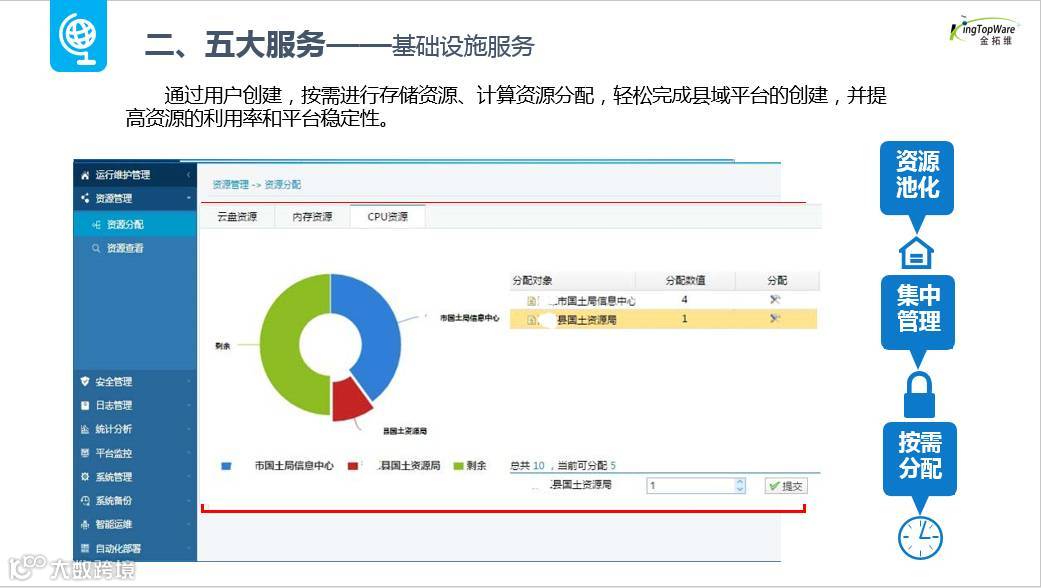Click file icon in 市国土局信息中心 row
The height and width of the screenshot is (588, 1041).
pos(532,301)
